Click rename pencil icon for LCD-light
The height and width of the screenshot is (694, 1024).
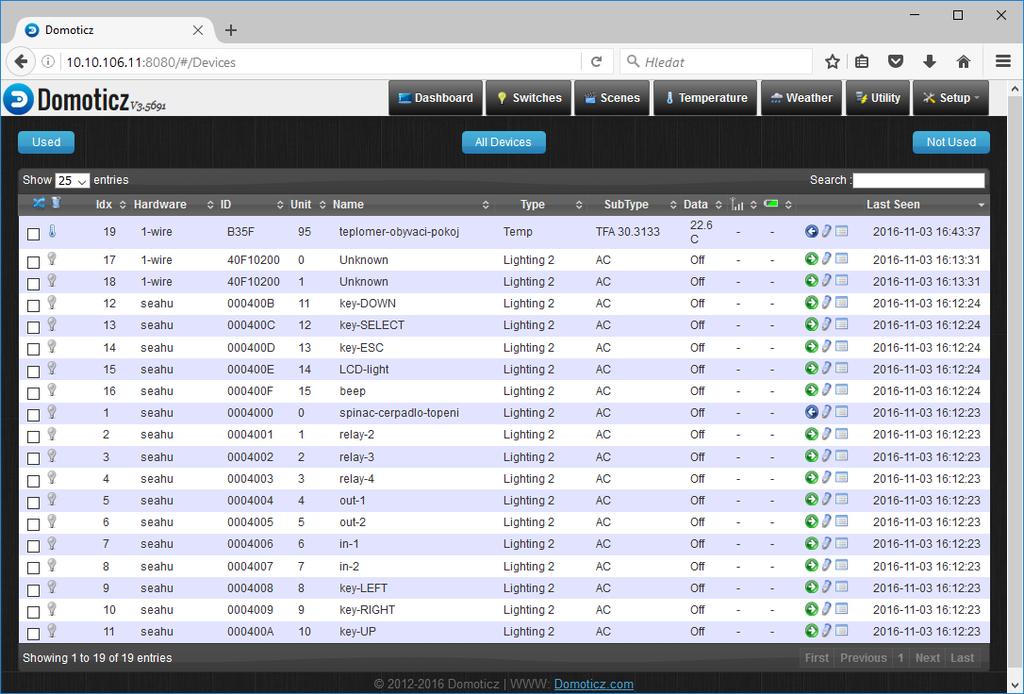(x=826, y=368)
